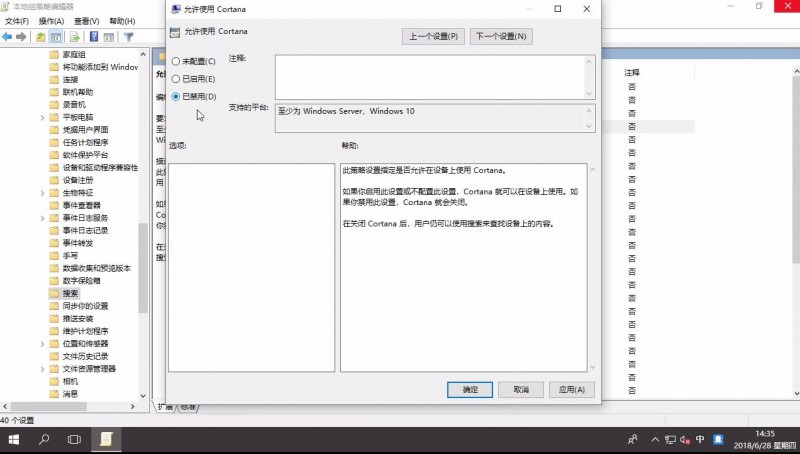800x454 pixels.
Task: Select 维护计划程序 in tree
Action: coord(85,331)
